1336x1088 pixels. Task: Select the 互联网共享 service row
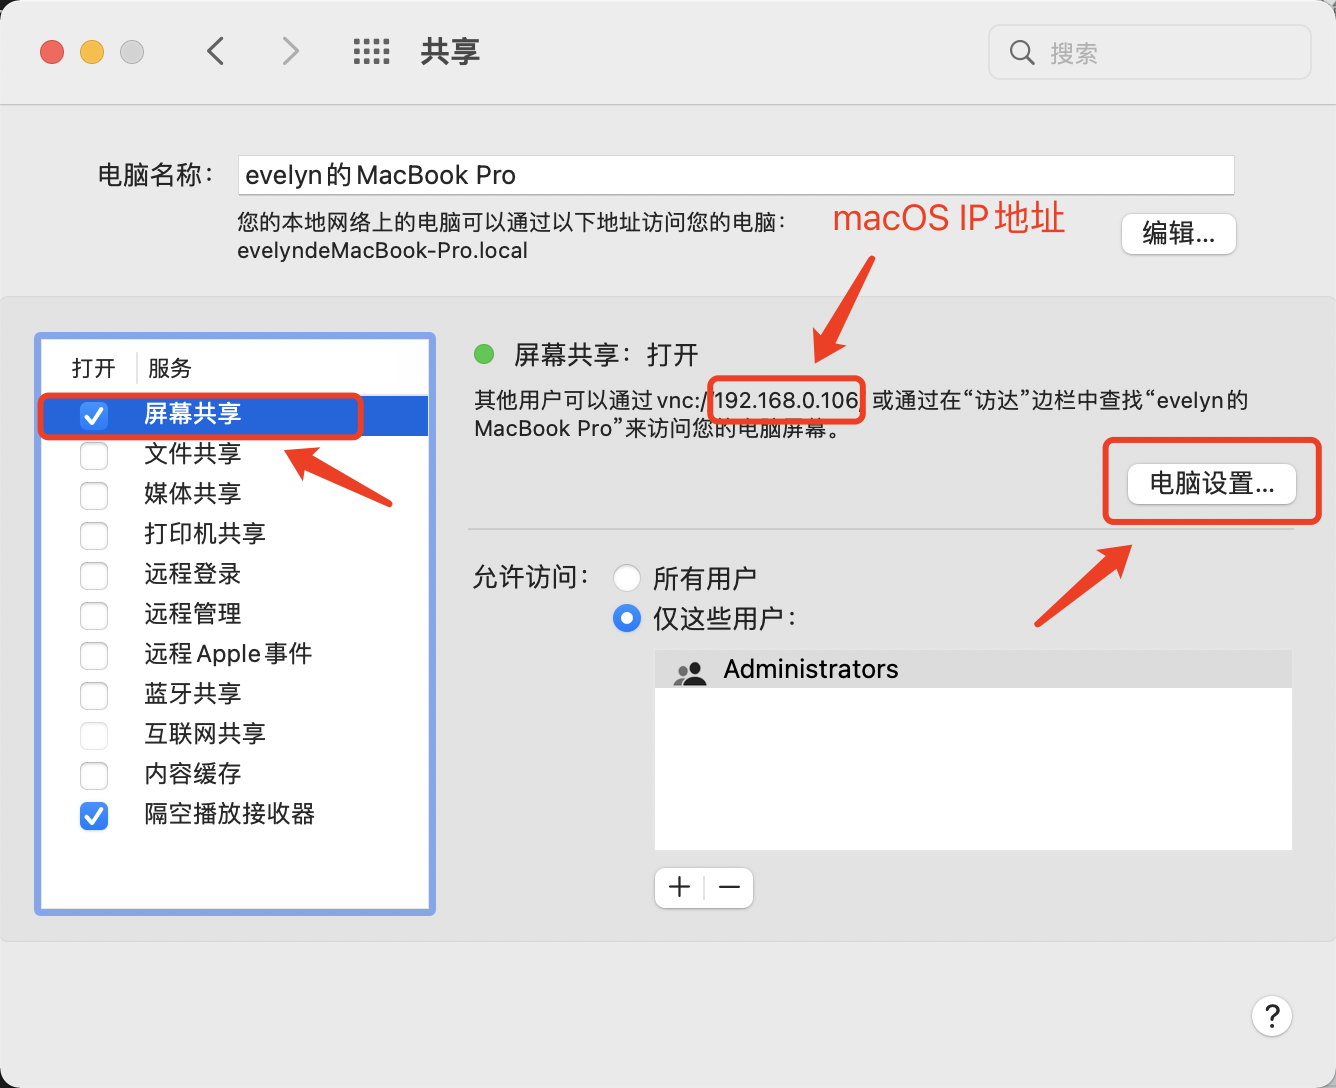[204, 735]
